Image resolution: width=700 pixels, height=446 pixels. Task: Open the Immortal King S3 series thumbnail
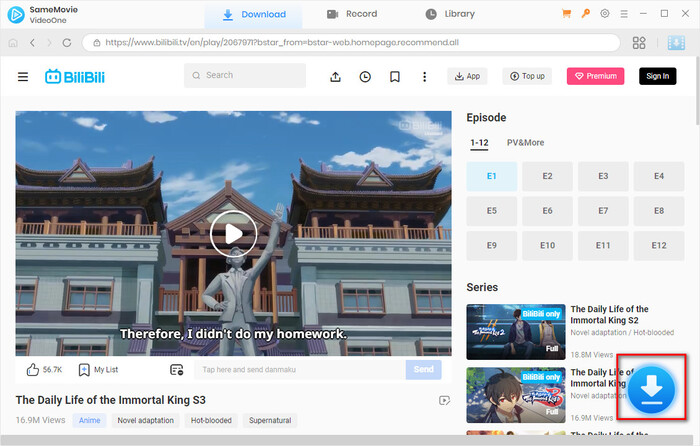tap(516, 395)
